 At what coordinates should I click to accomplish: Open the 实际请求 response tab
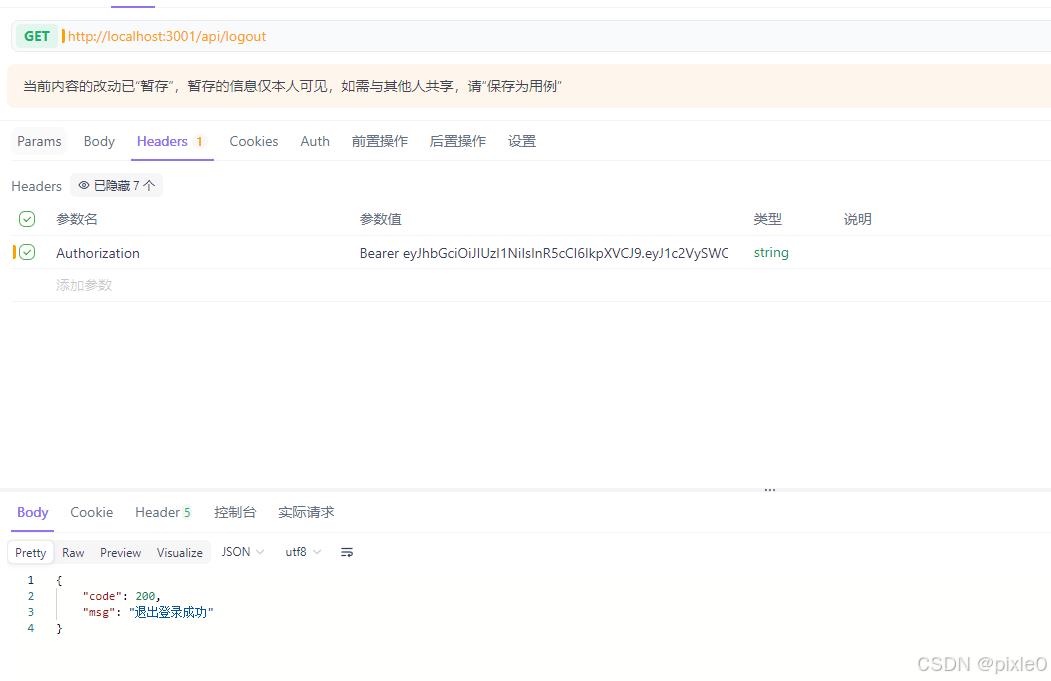coord(305,511)
